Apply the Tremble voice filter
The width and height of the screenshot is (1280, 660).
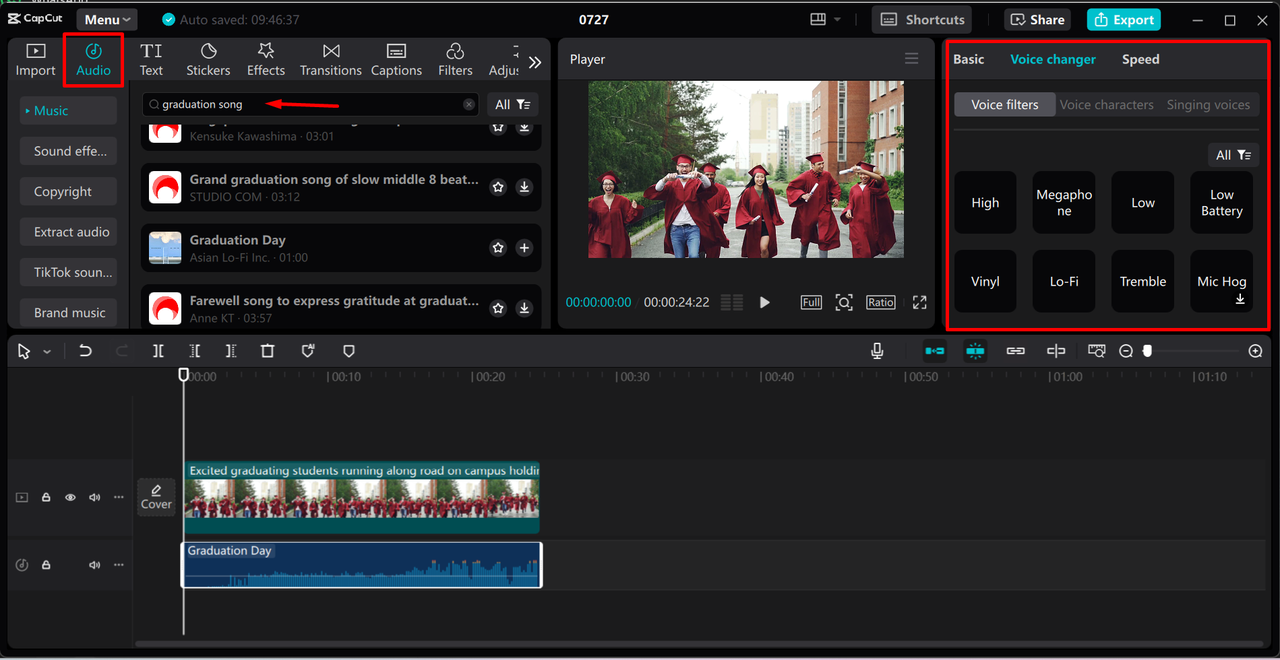tap(1143, 281)
